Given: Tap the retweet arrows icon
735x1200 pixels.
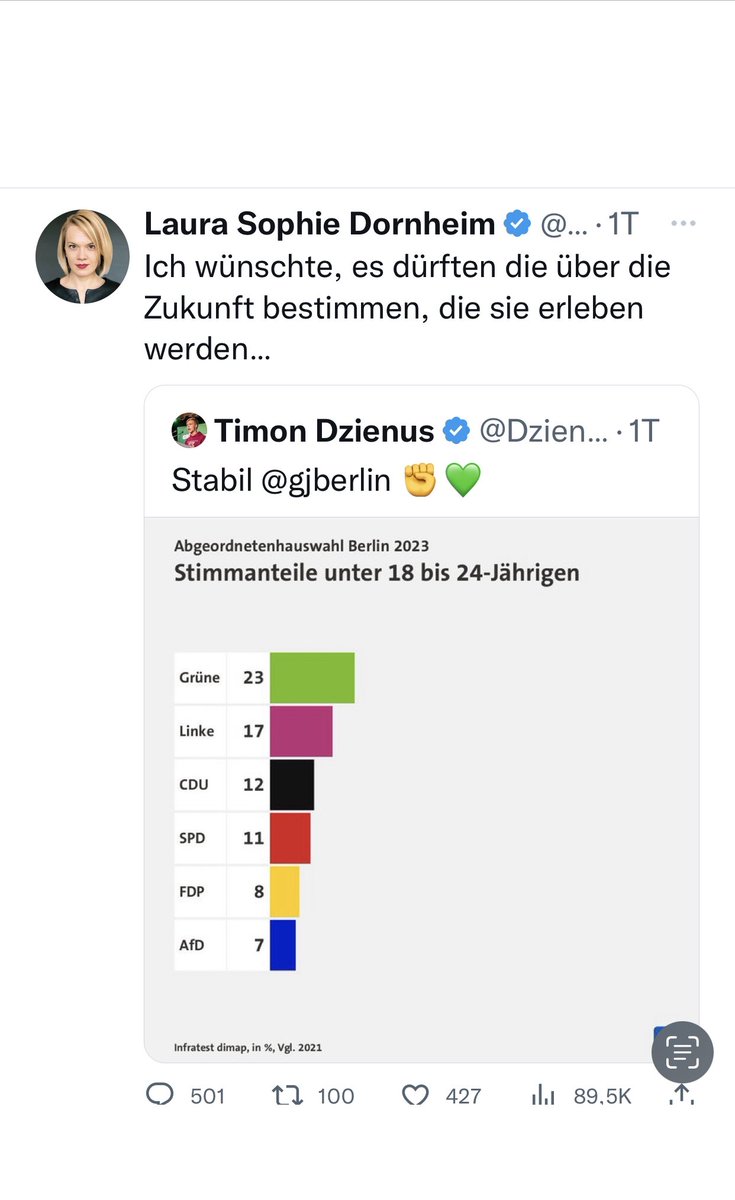Looking at the screenshot, I should tap(287, 1096).
